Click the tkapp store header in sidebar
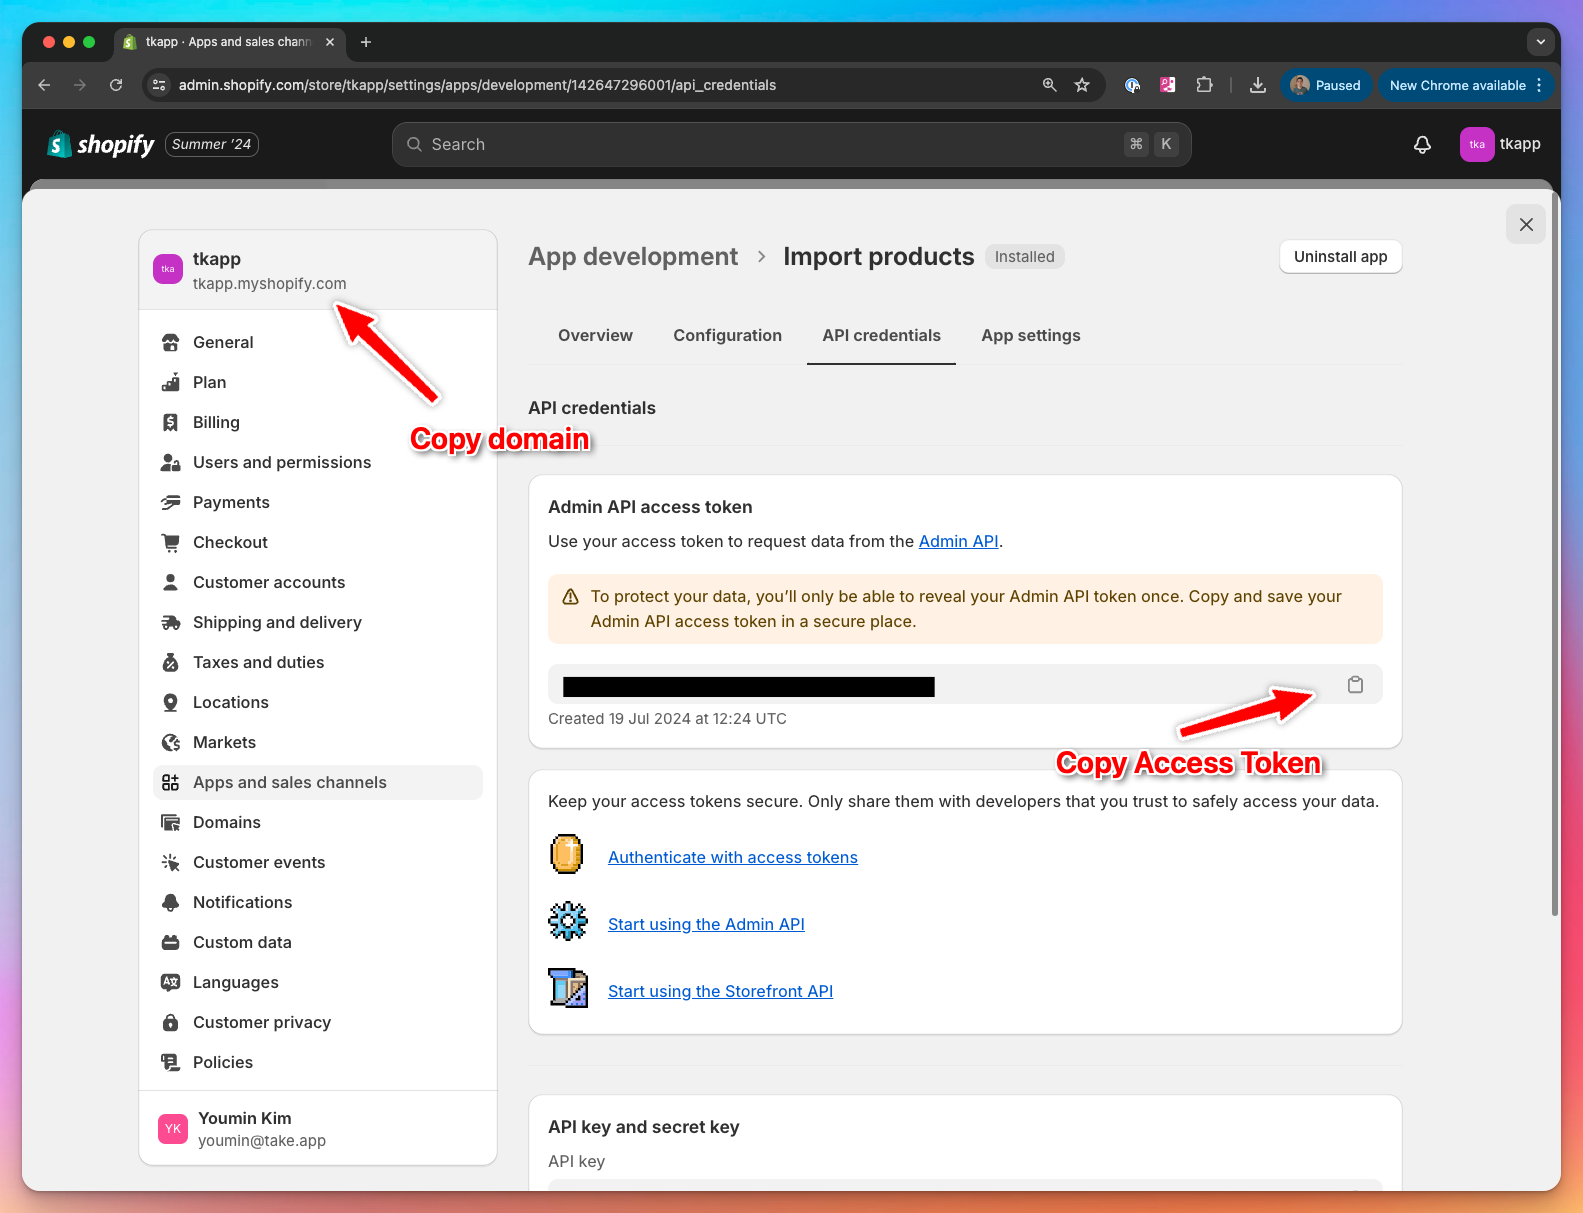The height and width of the screenshot is (1213, 1583). pos(318,270)
